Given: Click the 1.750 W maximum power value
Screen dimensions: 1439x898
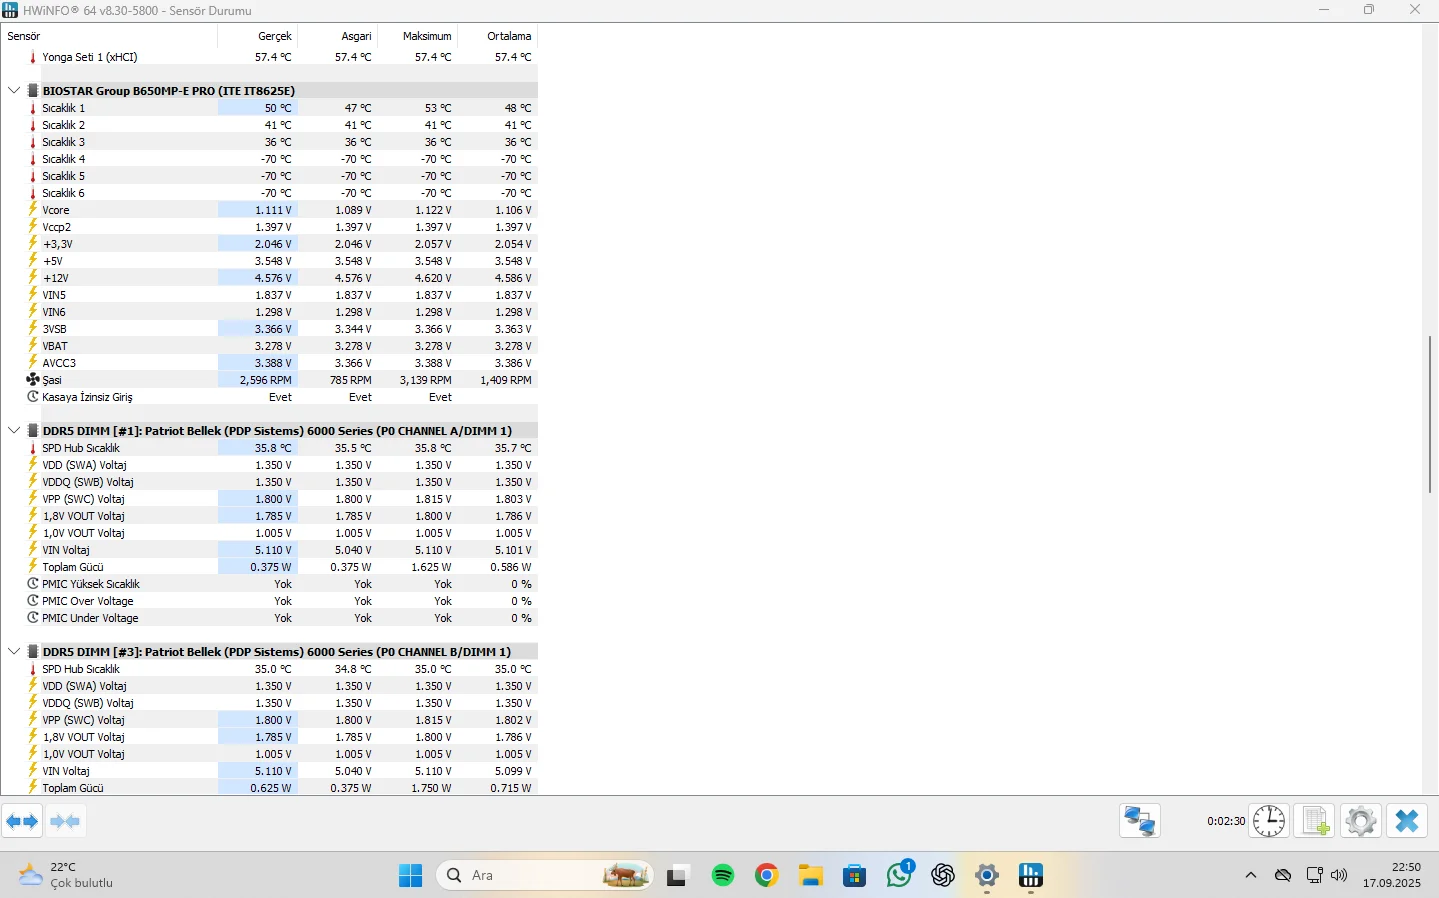Looking at the screenshot, I should click(x=431, y=788).
